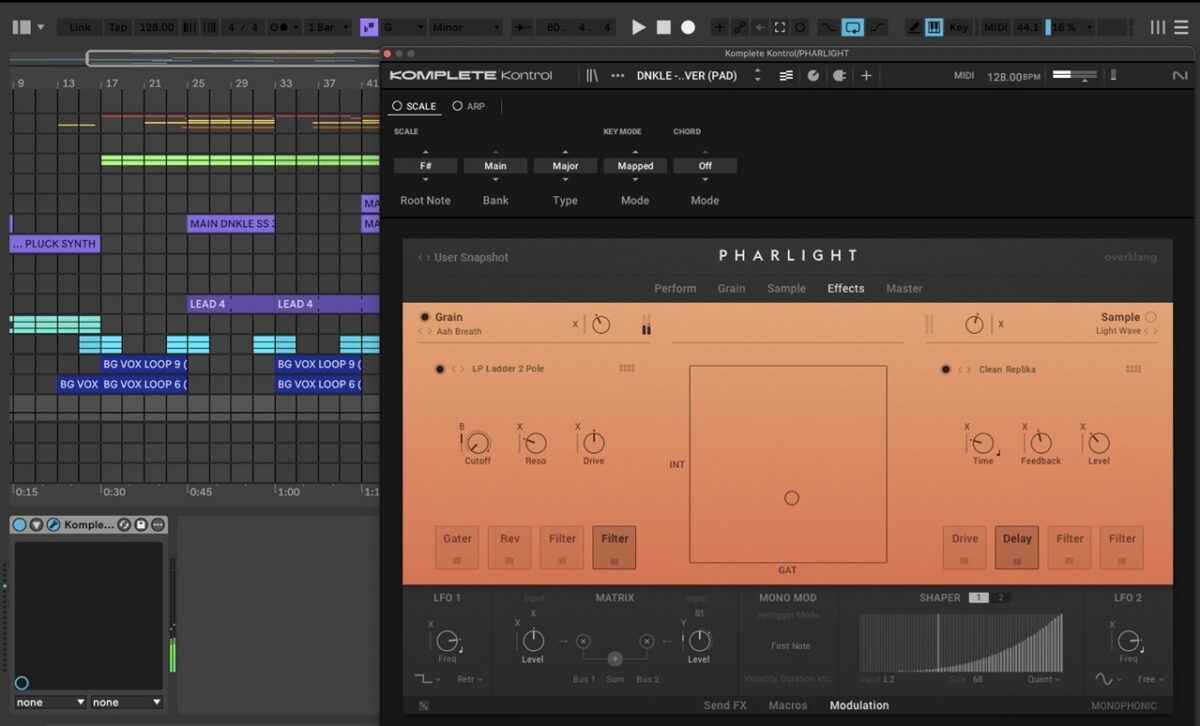Toggle the Grain layer power button
Image resolution: width=1200 pixels, height=726 pixels.
tap(425, 317)
